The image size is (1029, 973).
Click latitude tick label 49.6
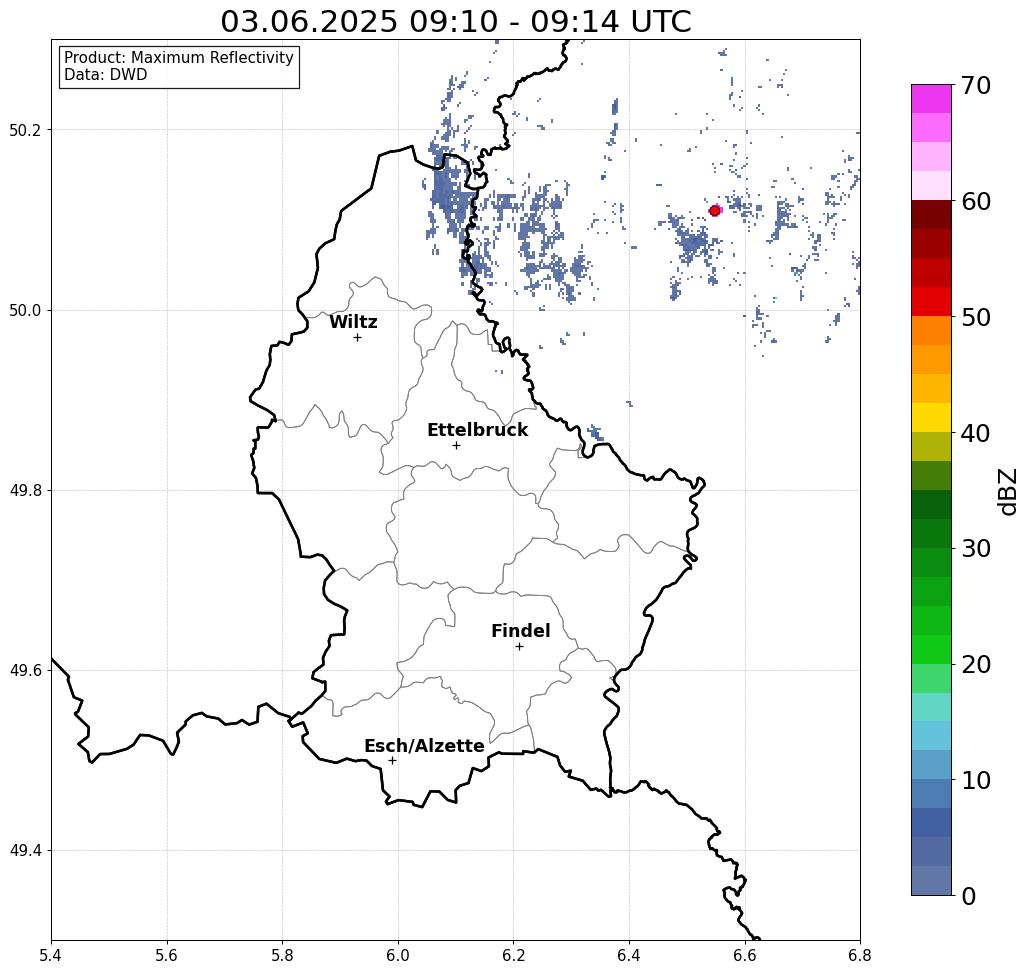(x=25, y=671)
